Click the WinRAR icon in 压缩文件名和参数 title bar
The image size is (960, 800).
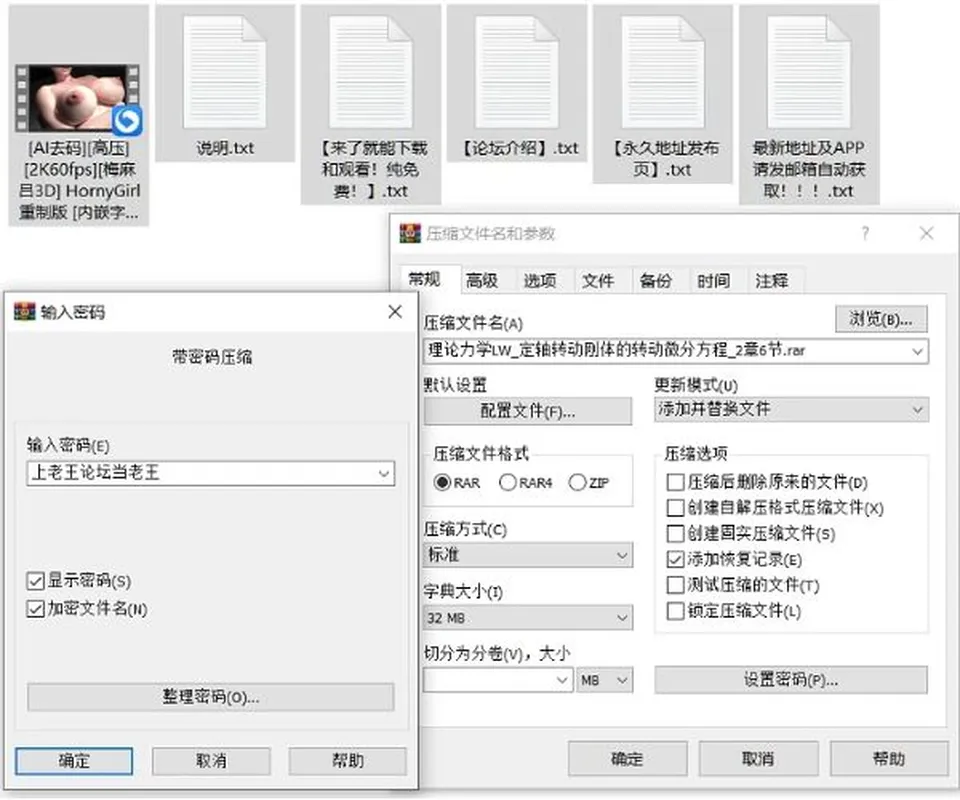pyautogui.click(x=410, y=233)
